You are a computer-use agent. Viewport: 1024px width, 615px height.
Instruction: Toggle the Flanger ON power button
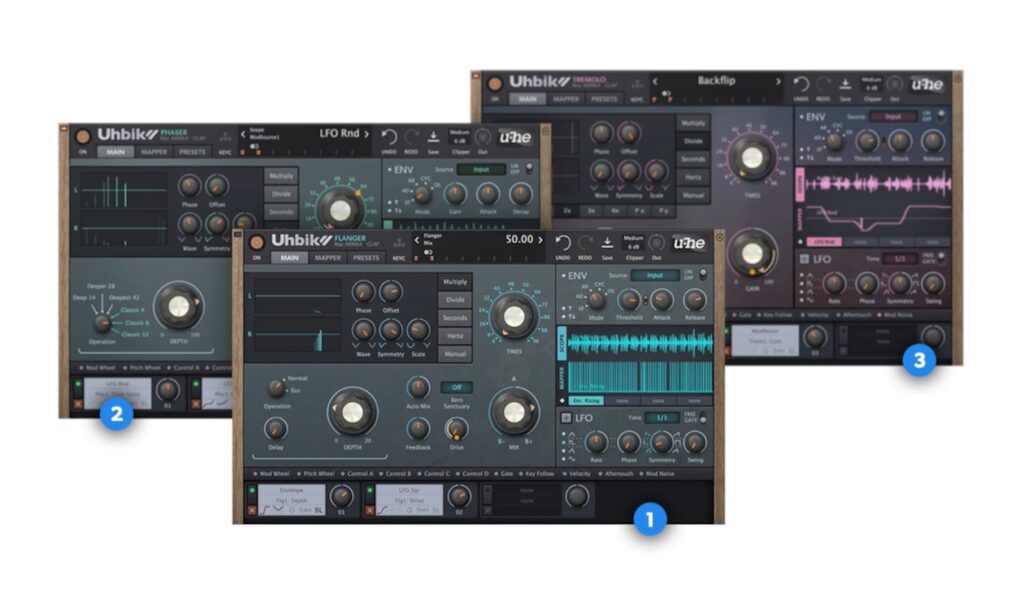coord(255,243)
